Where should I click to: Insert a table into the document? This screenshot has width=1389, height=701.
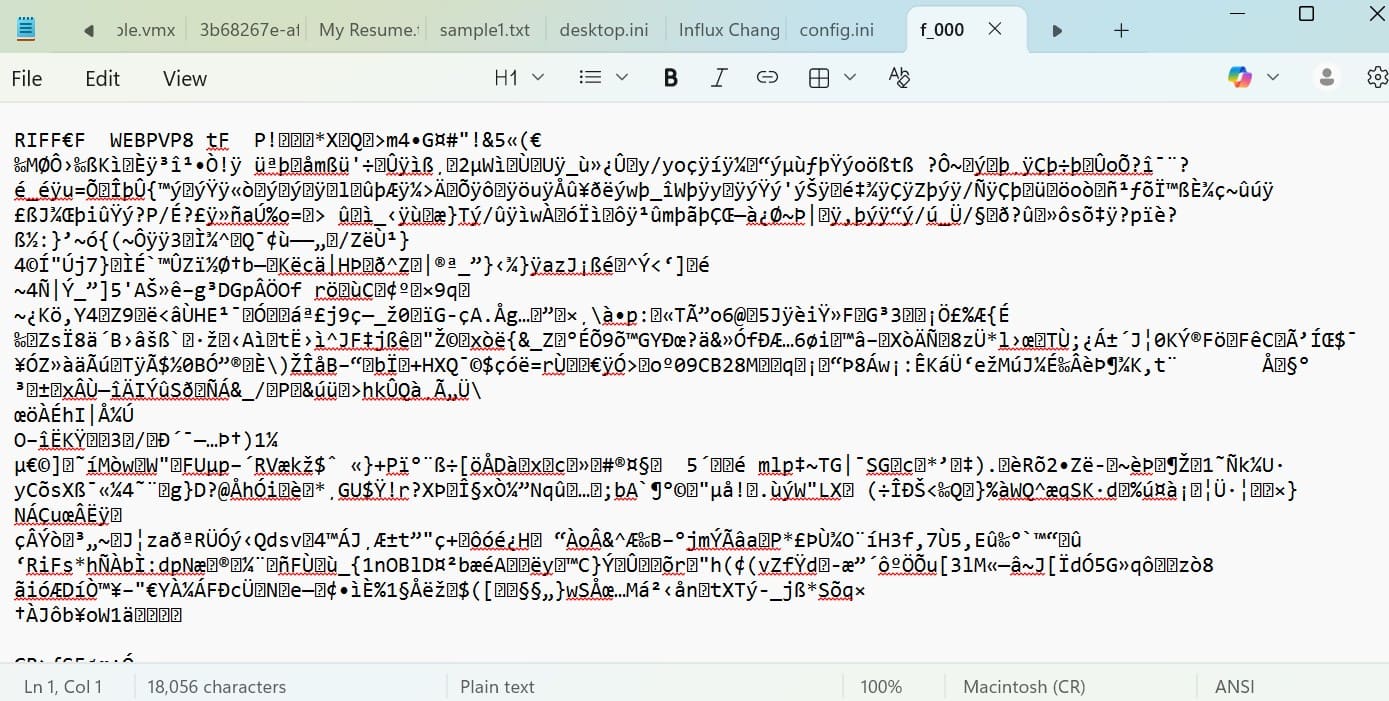click(x=818, y=77)
